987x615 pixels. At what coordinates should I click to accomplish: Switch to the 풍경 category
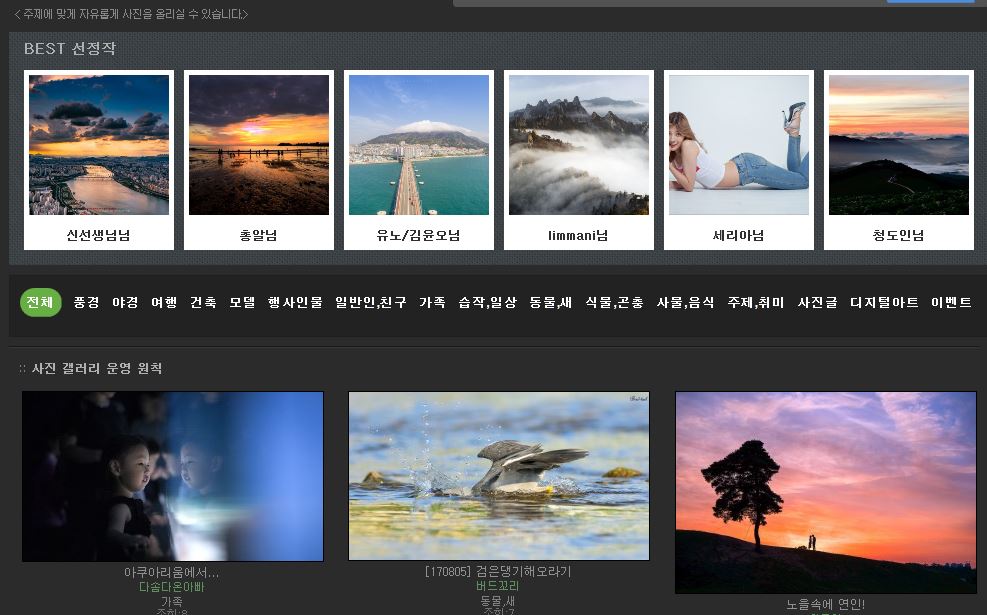point(86,302)
